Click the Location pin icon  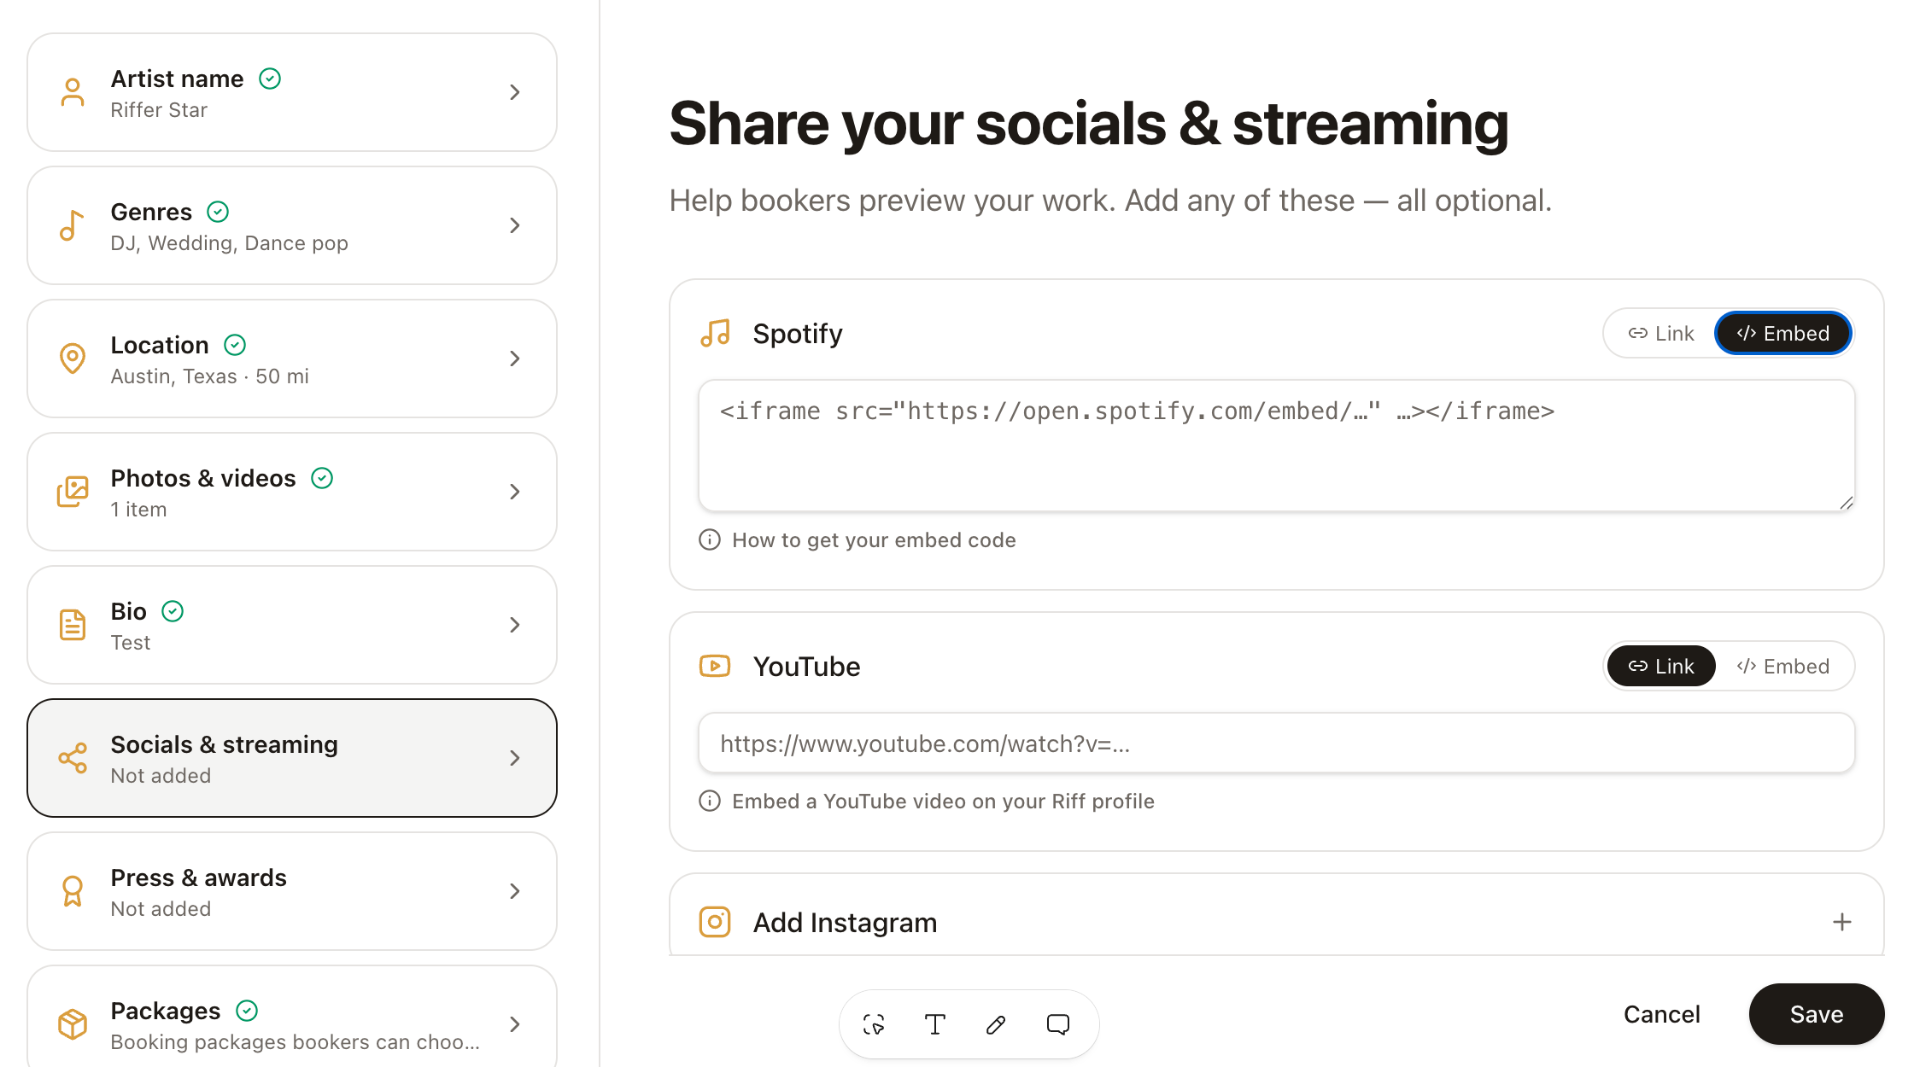(72, 358)
